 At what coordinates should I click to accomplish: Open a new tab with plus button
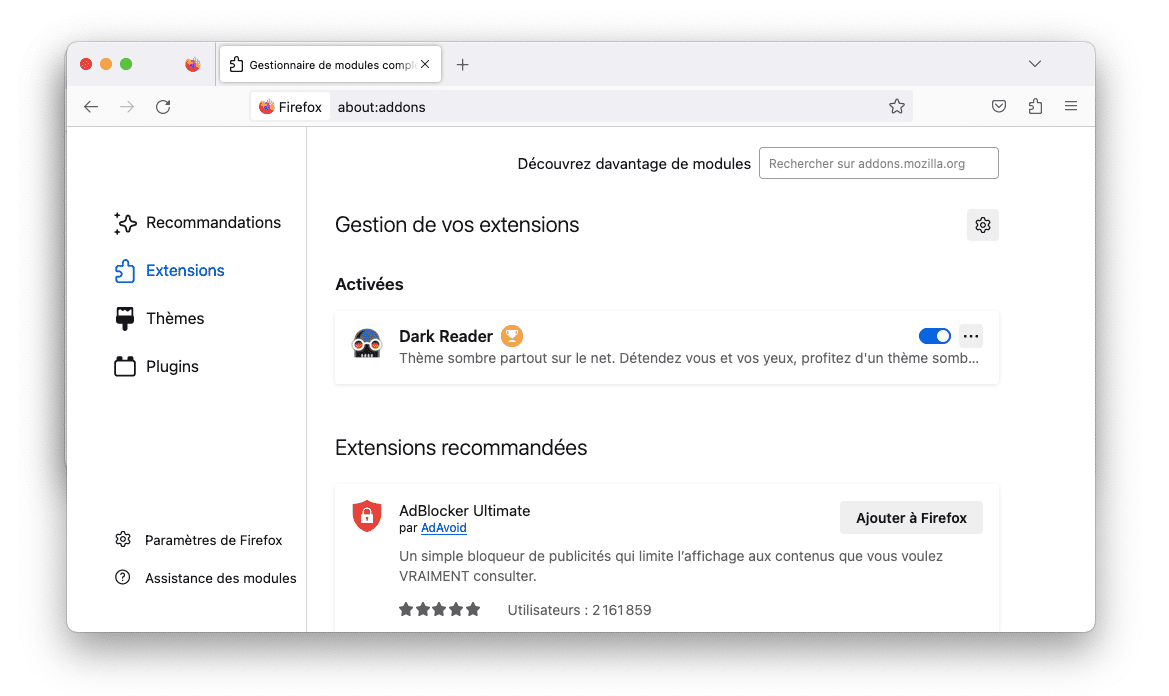point(462,65)
